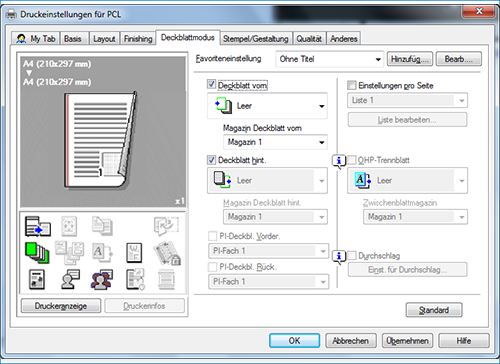Click the back cover icon beside Deckblatt hint Leer

coord(223,180)
